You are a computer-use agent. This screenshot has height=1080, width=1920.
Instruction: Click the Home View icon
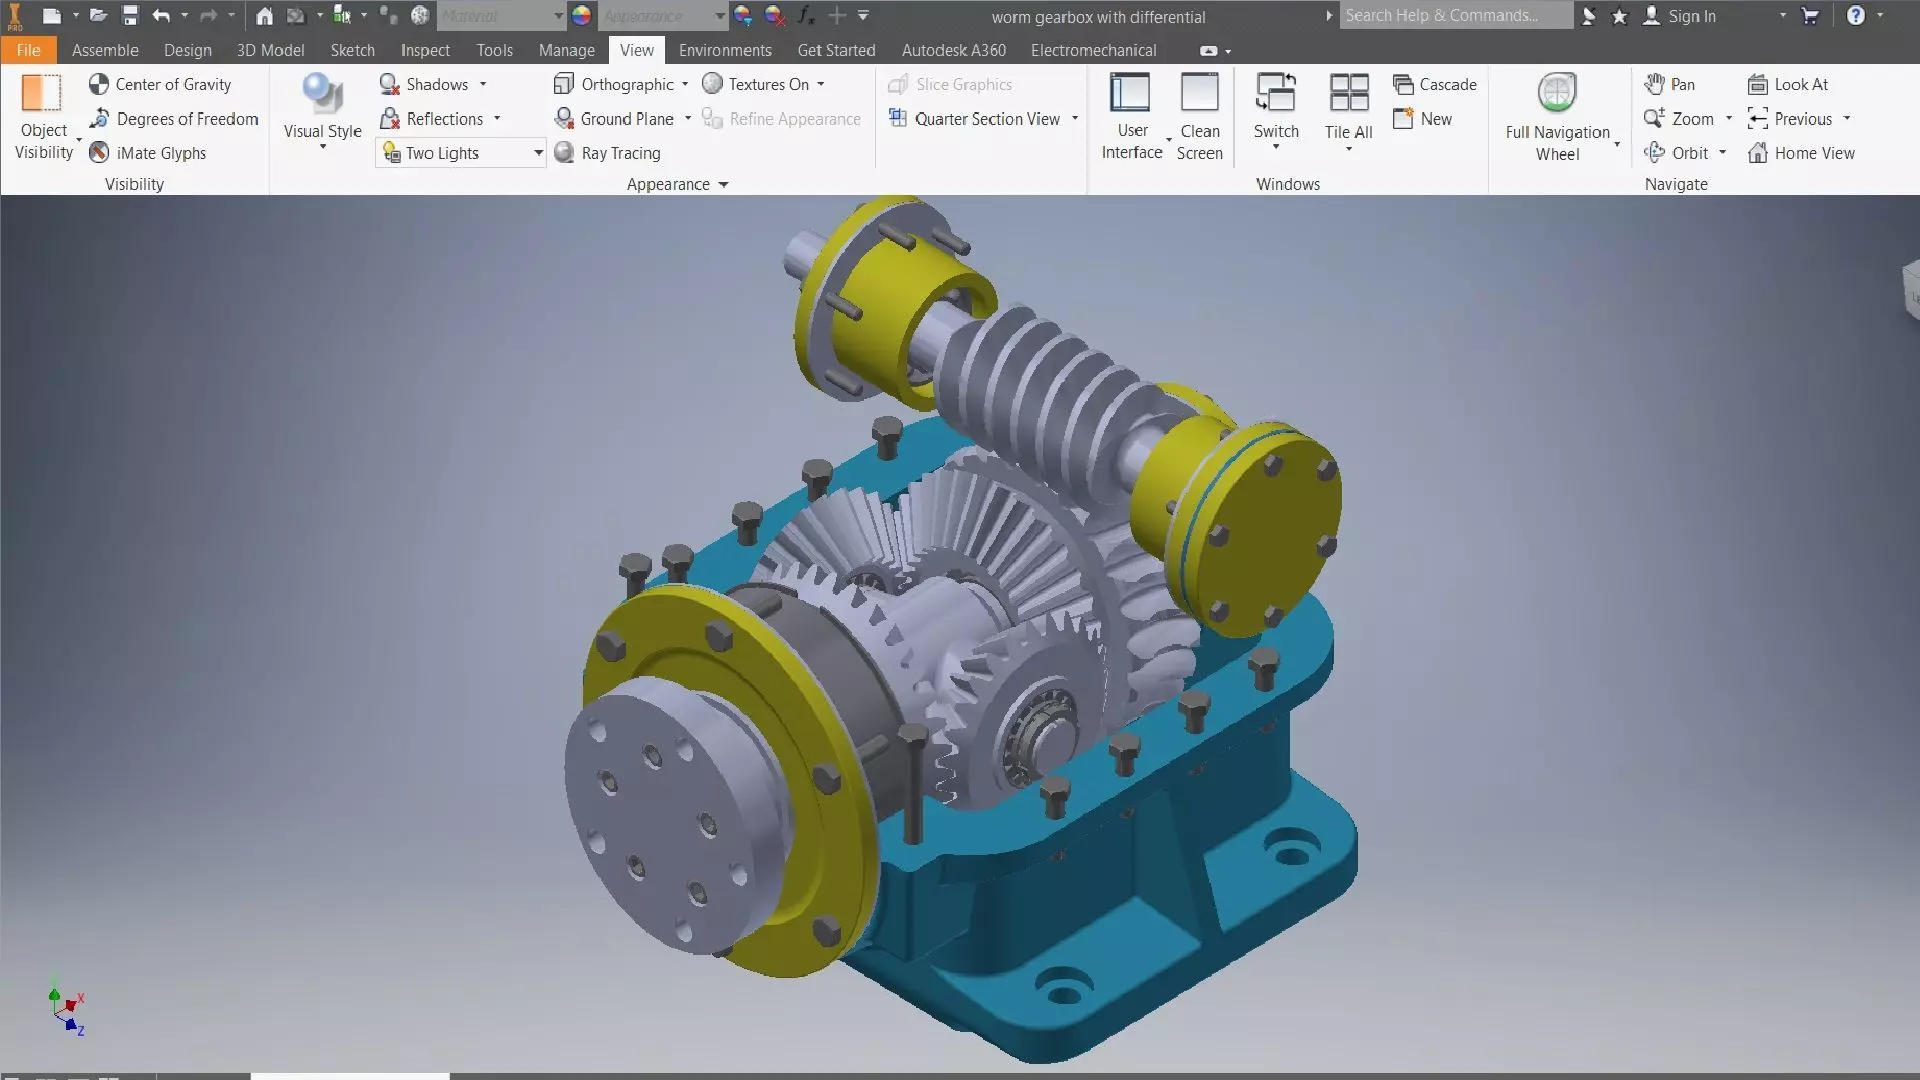click(1757, 153)
